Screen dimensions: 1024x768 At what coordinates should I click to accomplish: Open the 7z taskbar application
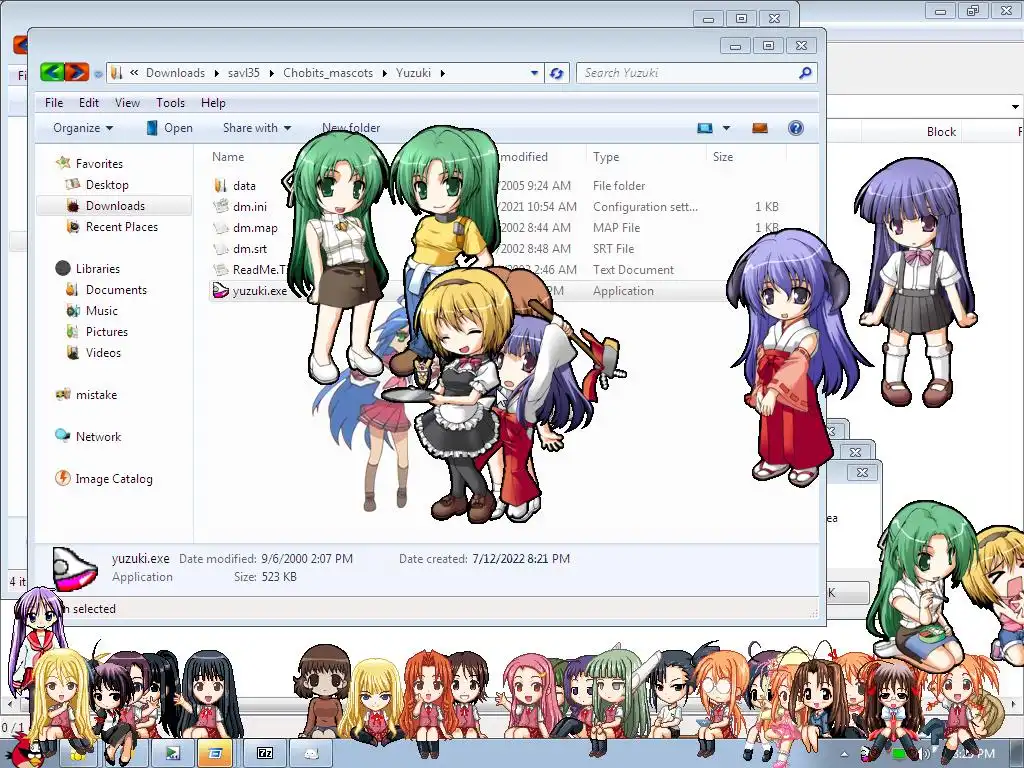[265, 753]
